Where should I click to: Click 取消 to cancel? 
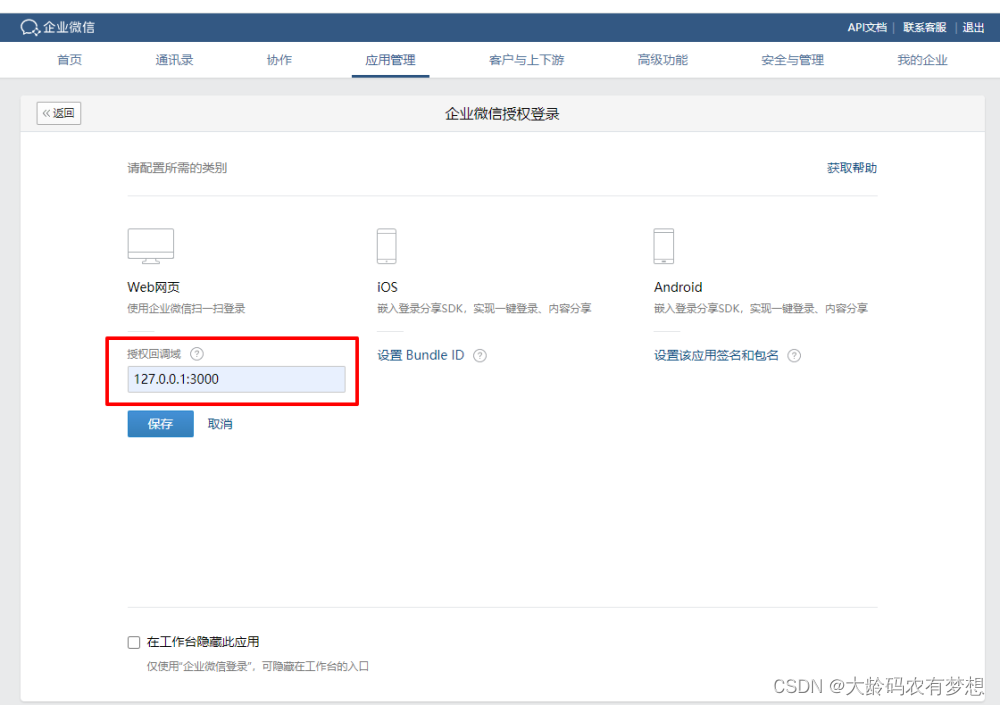pos(220,424)
